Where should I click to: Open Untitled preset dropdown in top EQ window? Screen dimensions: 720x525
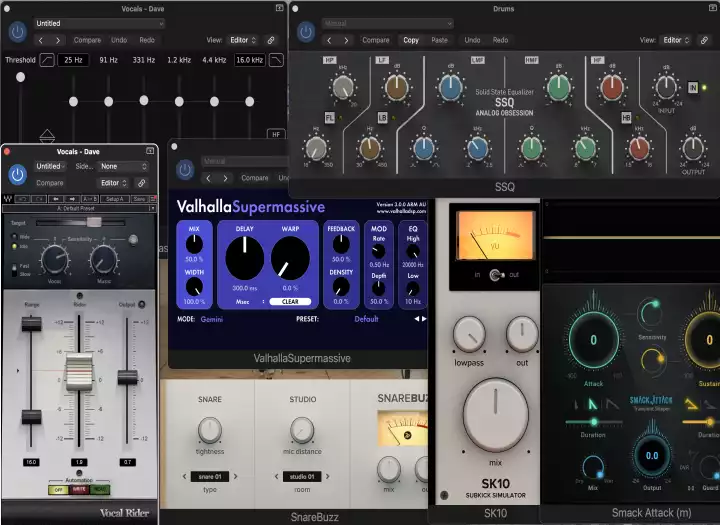click(x=99, y=23)
